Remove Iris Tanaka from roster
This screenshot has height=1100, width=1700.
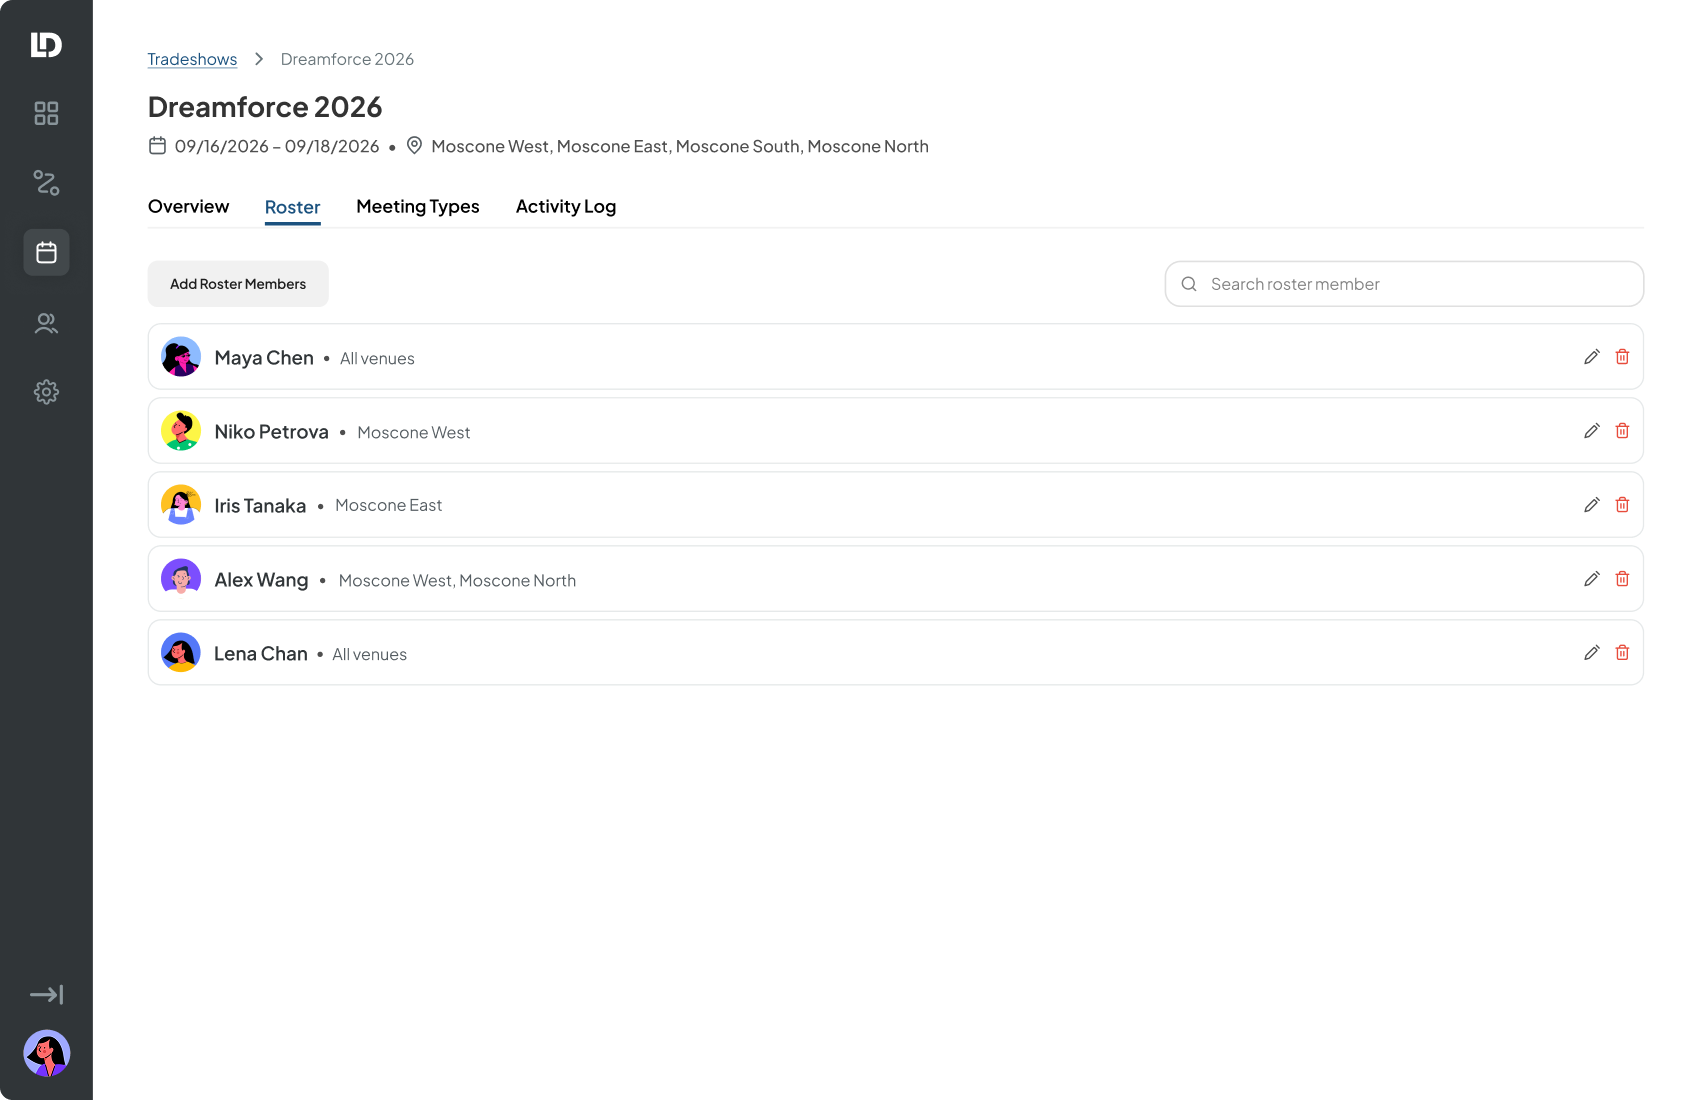click(1622, 505)
